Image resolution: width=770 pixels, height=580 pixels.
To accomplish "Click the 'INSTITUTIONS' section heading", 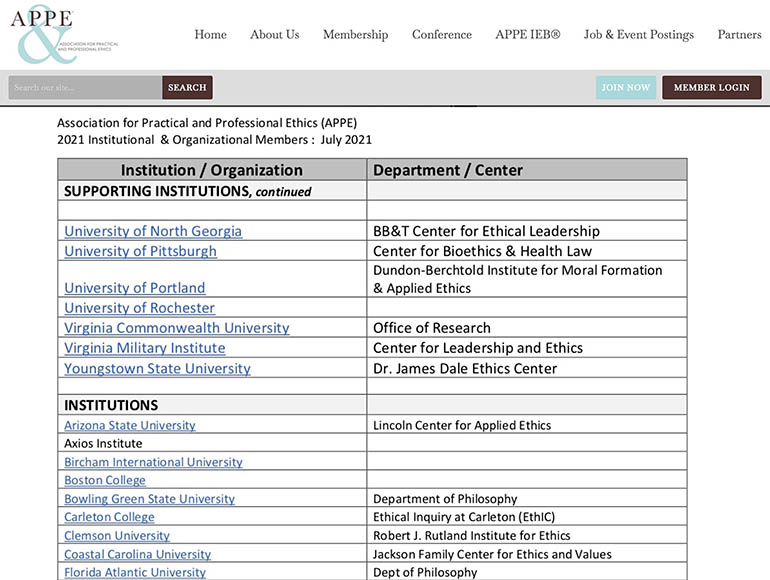I will (111, 405).
